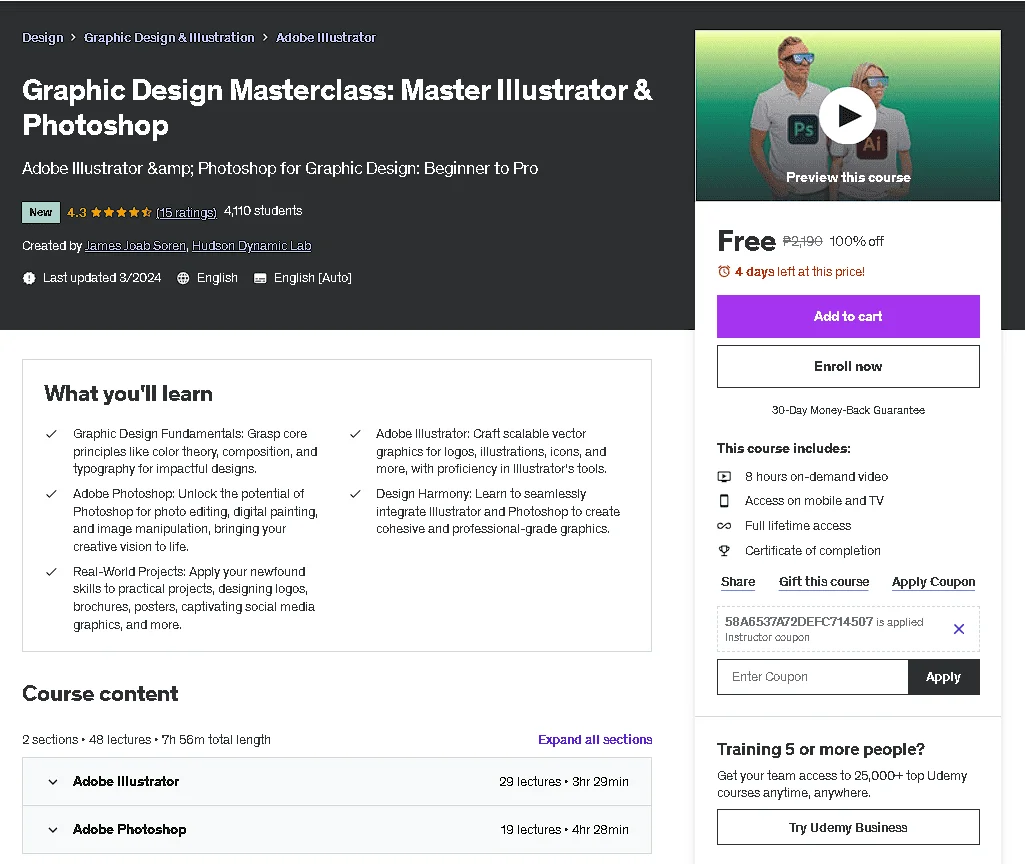Click the '19 lectures • 4hr 28min' text
This screenshot has width=1025, height=864.
(x=564, y=830)
